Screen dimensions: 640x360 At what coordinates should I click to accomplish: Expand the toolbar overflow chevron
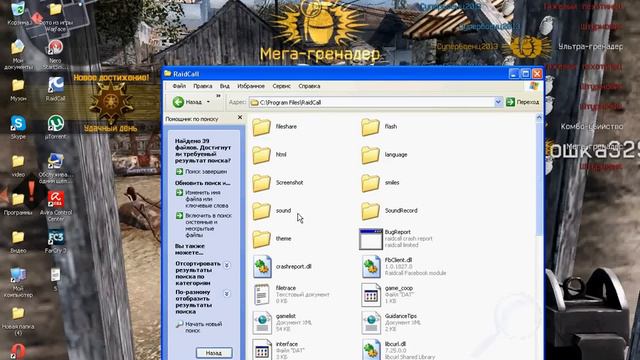coord(218,96)
